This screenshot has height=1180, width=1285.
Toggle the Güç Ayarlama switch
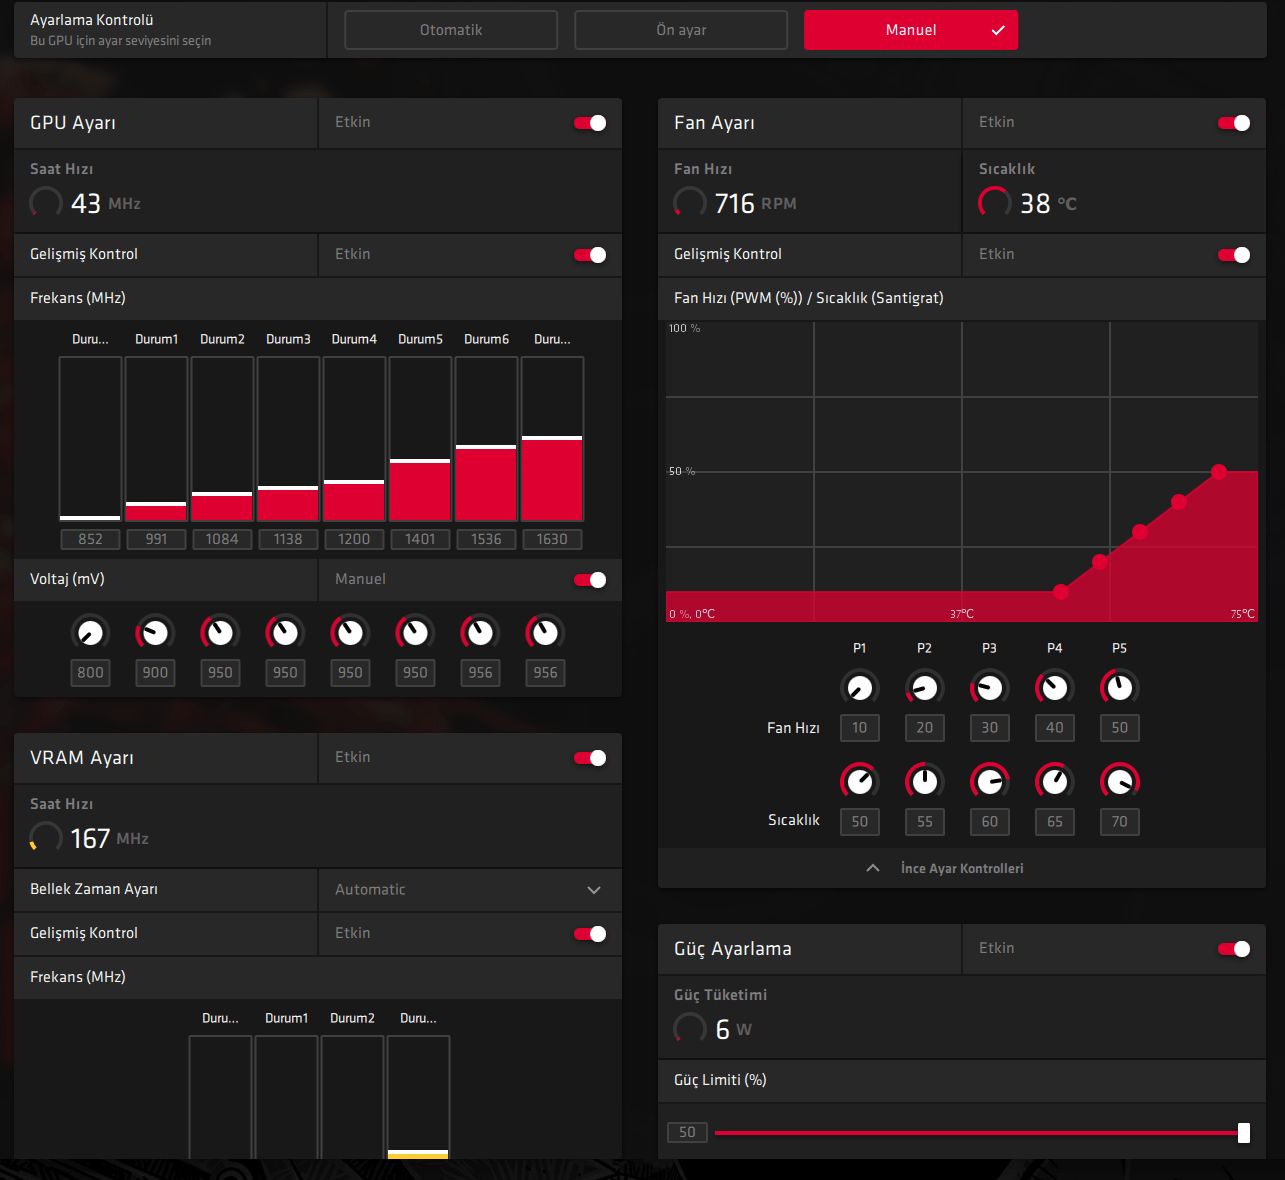pos(1233,949)
